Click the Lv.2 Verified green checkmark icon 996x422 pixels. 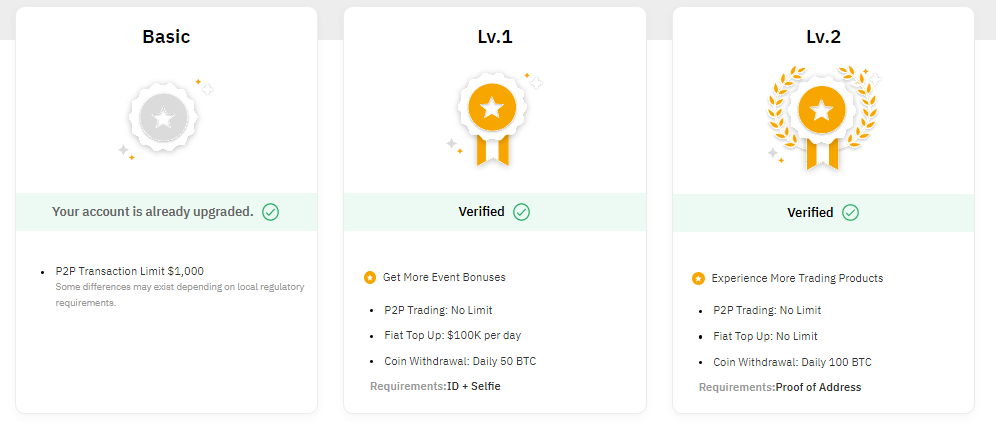(x=850, y=212)
